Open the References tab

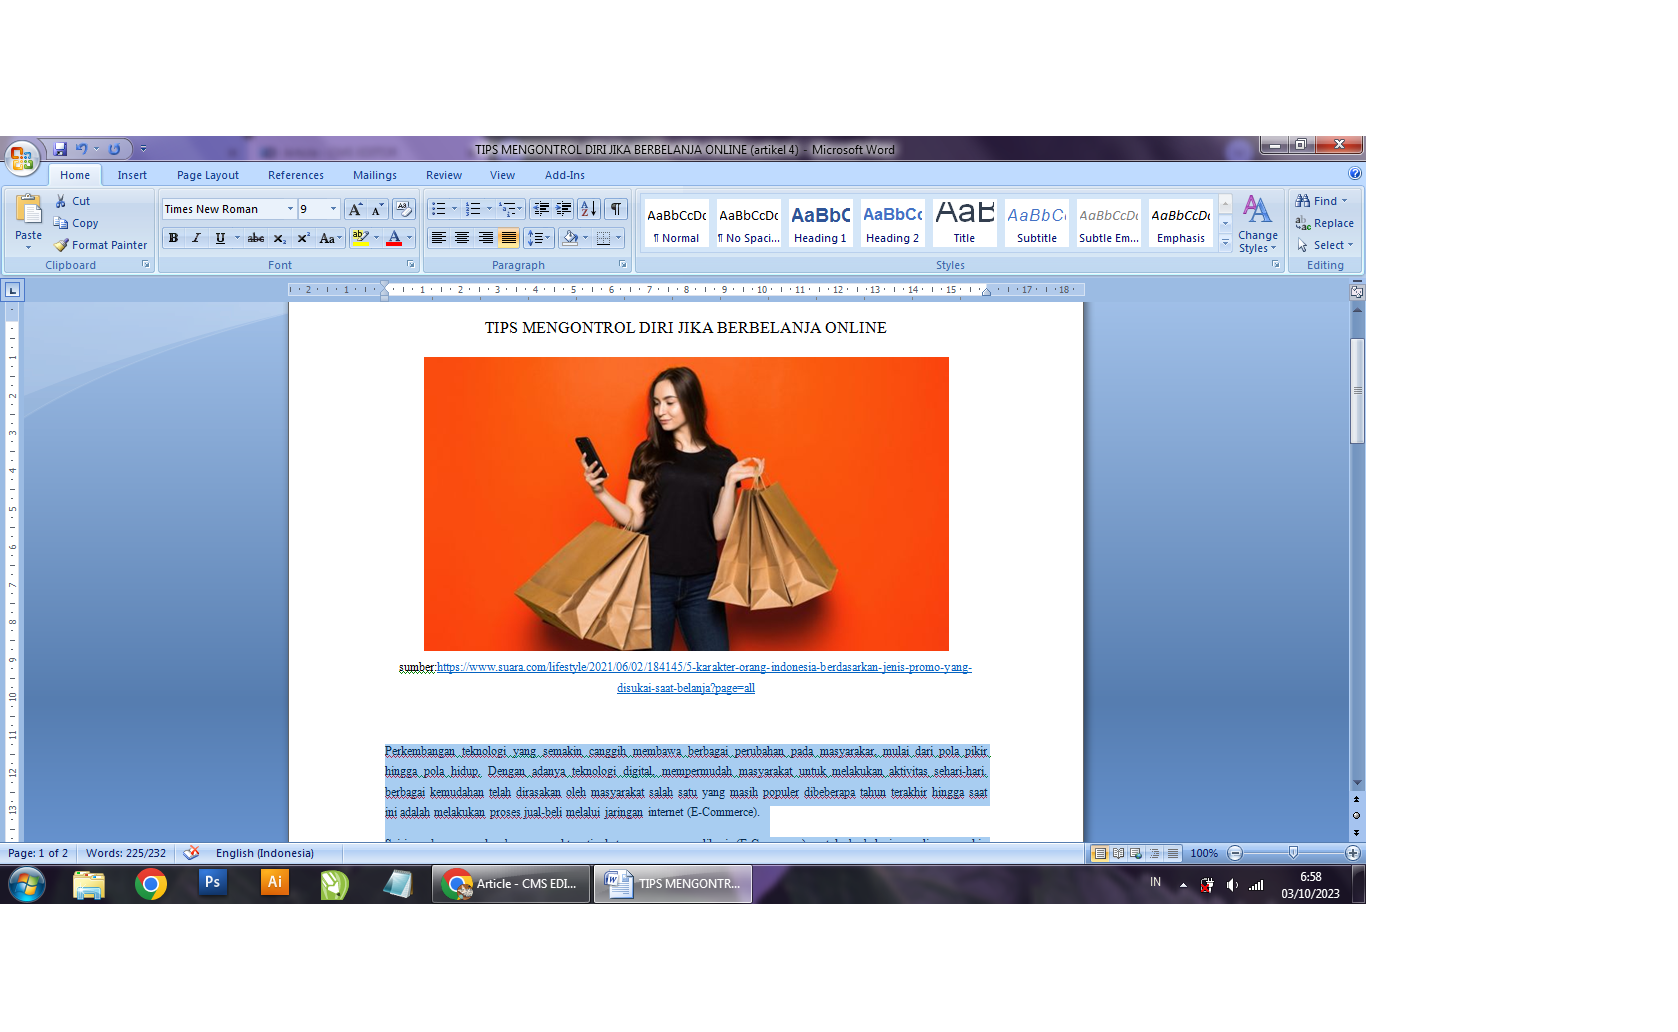[296, 175]
